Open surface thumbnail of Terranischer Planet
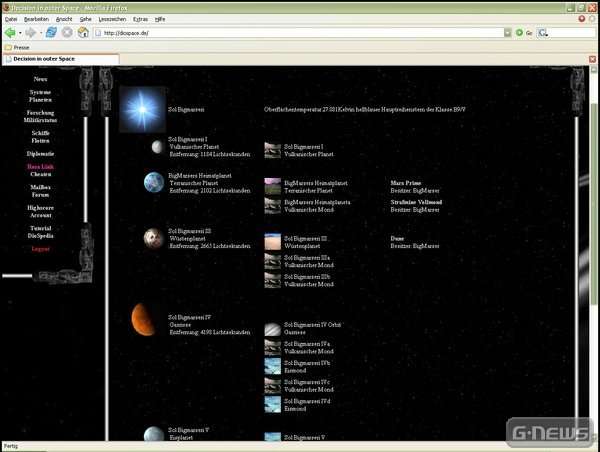 click(272, 186)
